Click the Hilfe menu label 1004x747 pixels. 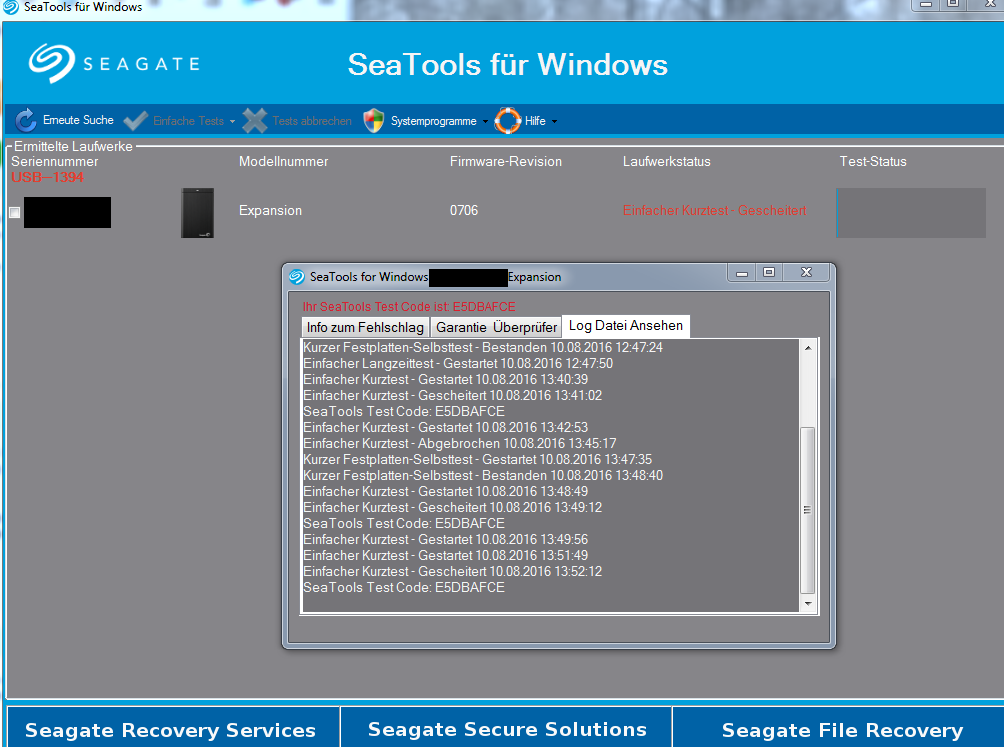(x=535, y=121)
